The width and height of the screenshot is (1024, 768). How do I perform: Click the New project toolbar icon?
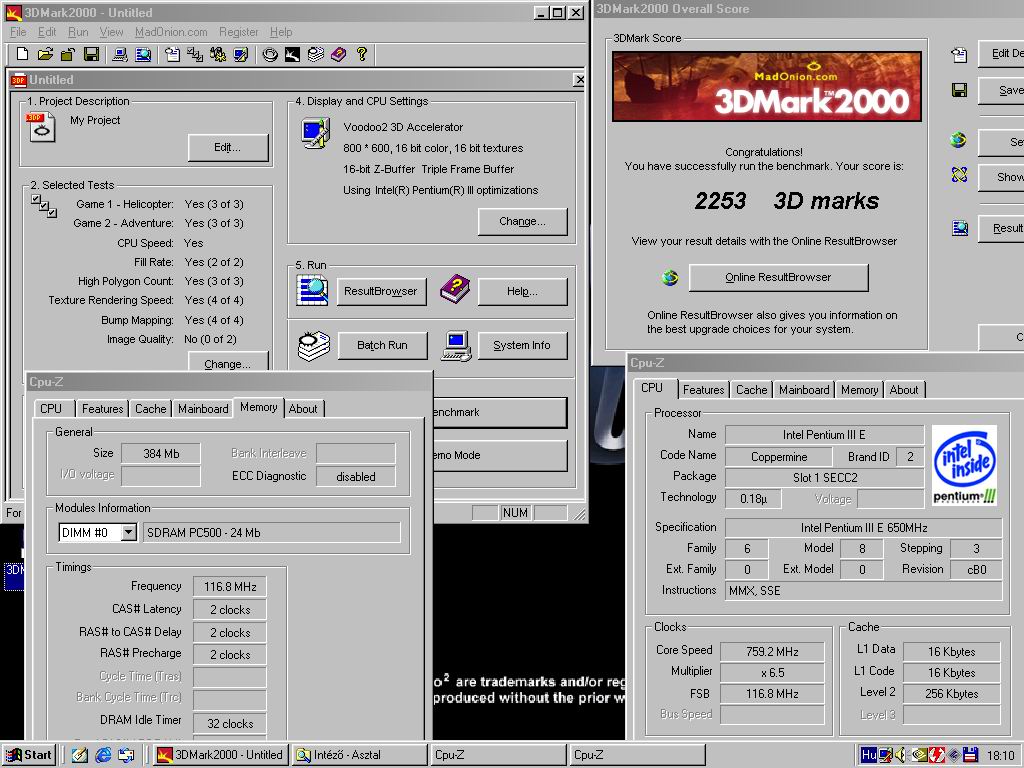(x=22, y=54)
